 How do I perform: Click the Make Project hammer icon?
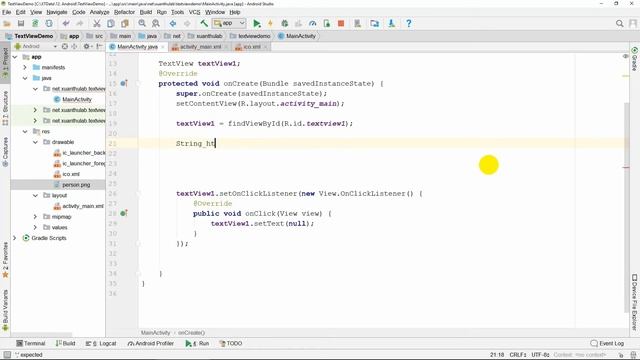(x=204, y=23)
